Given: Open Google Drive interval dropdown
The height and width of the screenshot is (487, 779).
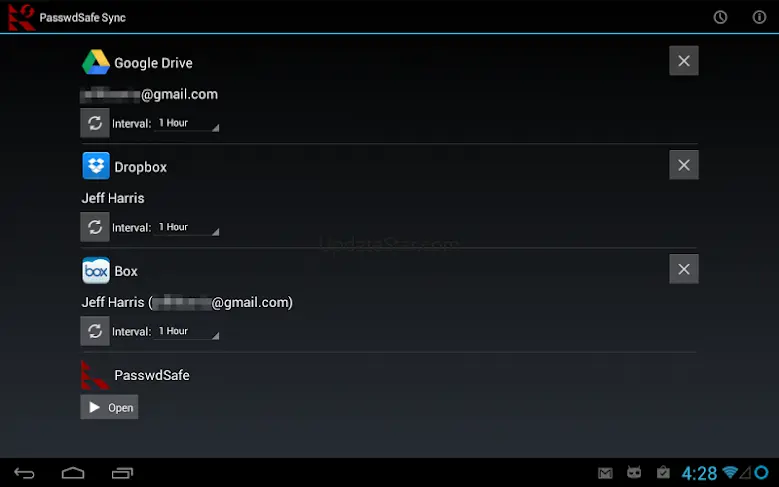Looking at the screenshot, I should click(187, 123).
